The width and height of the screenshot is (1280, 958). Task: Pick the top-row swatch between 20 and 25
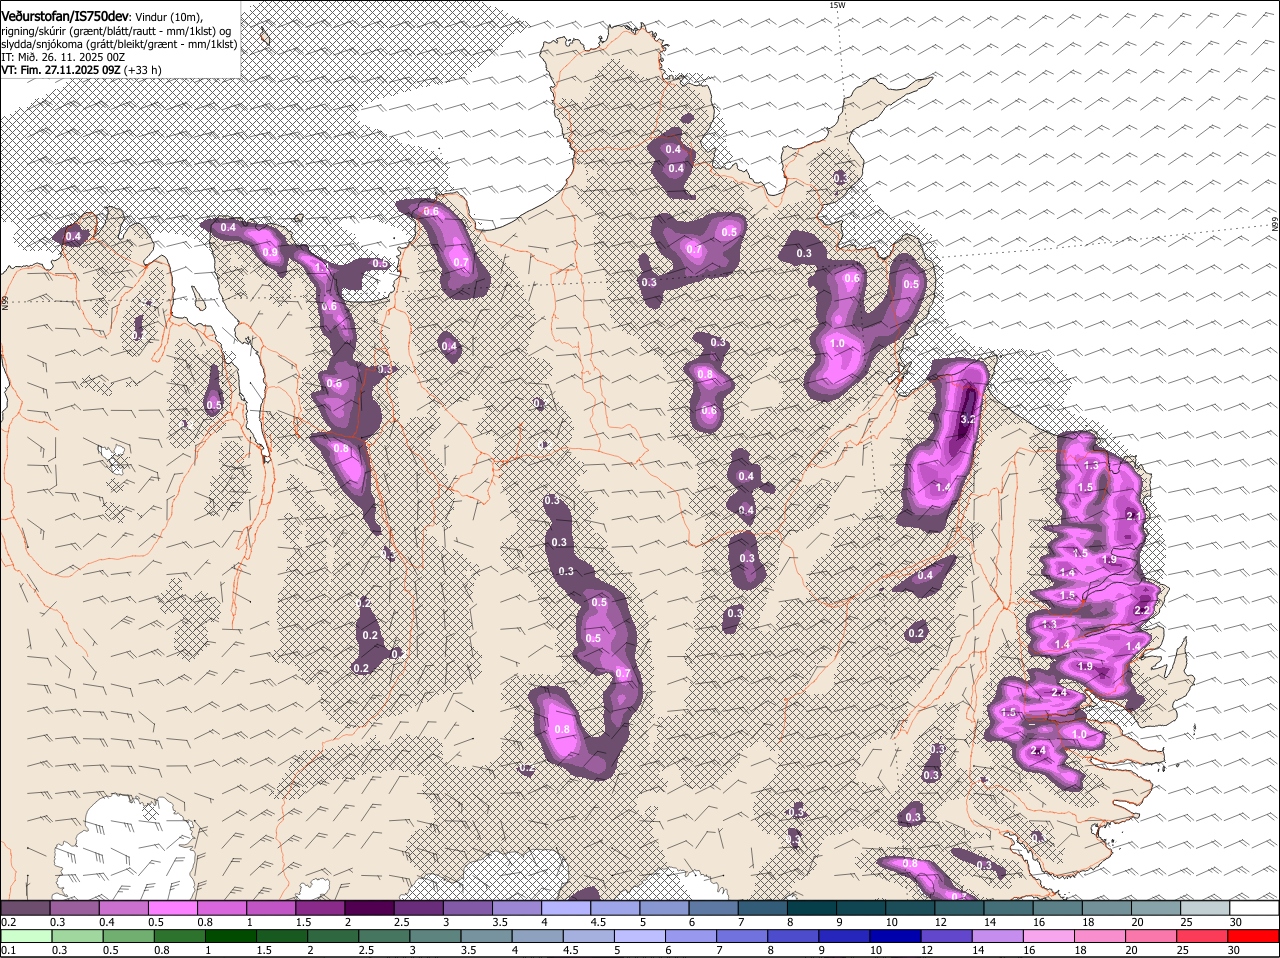pos(1156,907)
